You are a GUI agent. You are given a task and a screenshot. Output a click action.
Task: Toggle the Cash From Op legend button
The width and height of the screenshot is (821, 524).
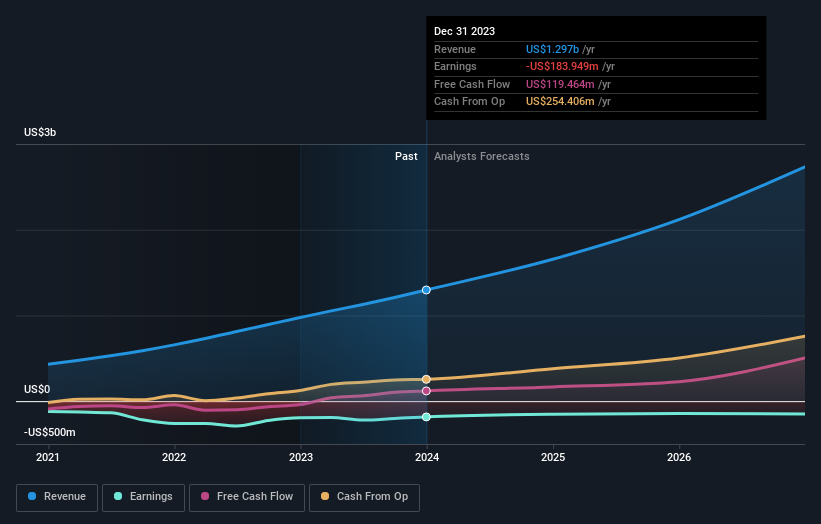pos(364,497)
